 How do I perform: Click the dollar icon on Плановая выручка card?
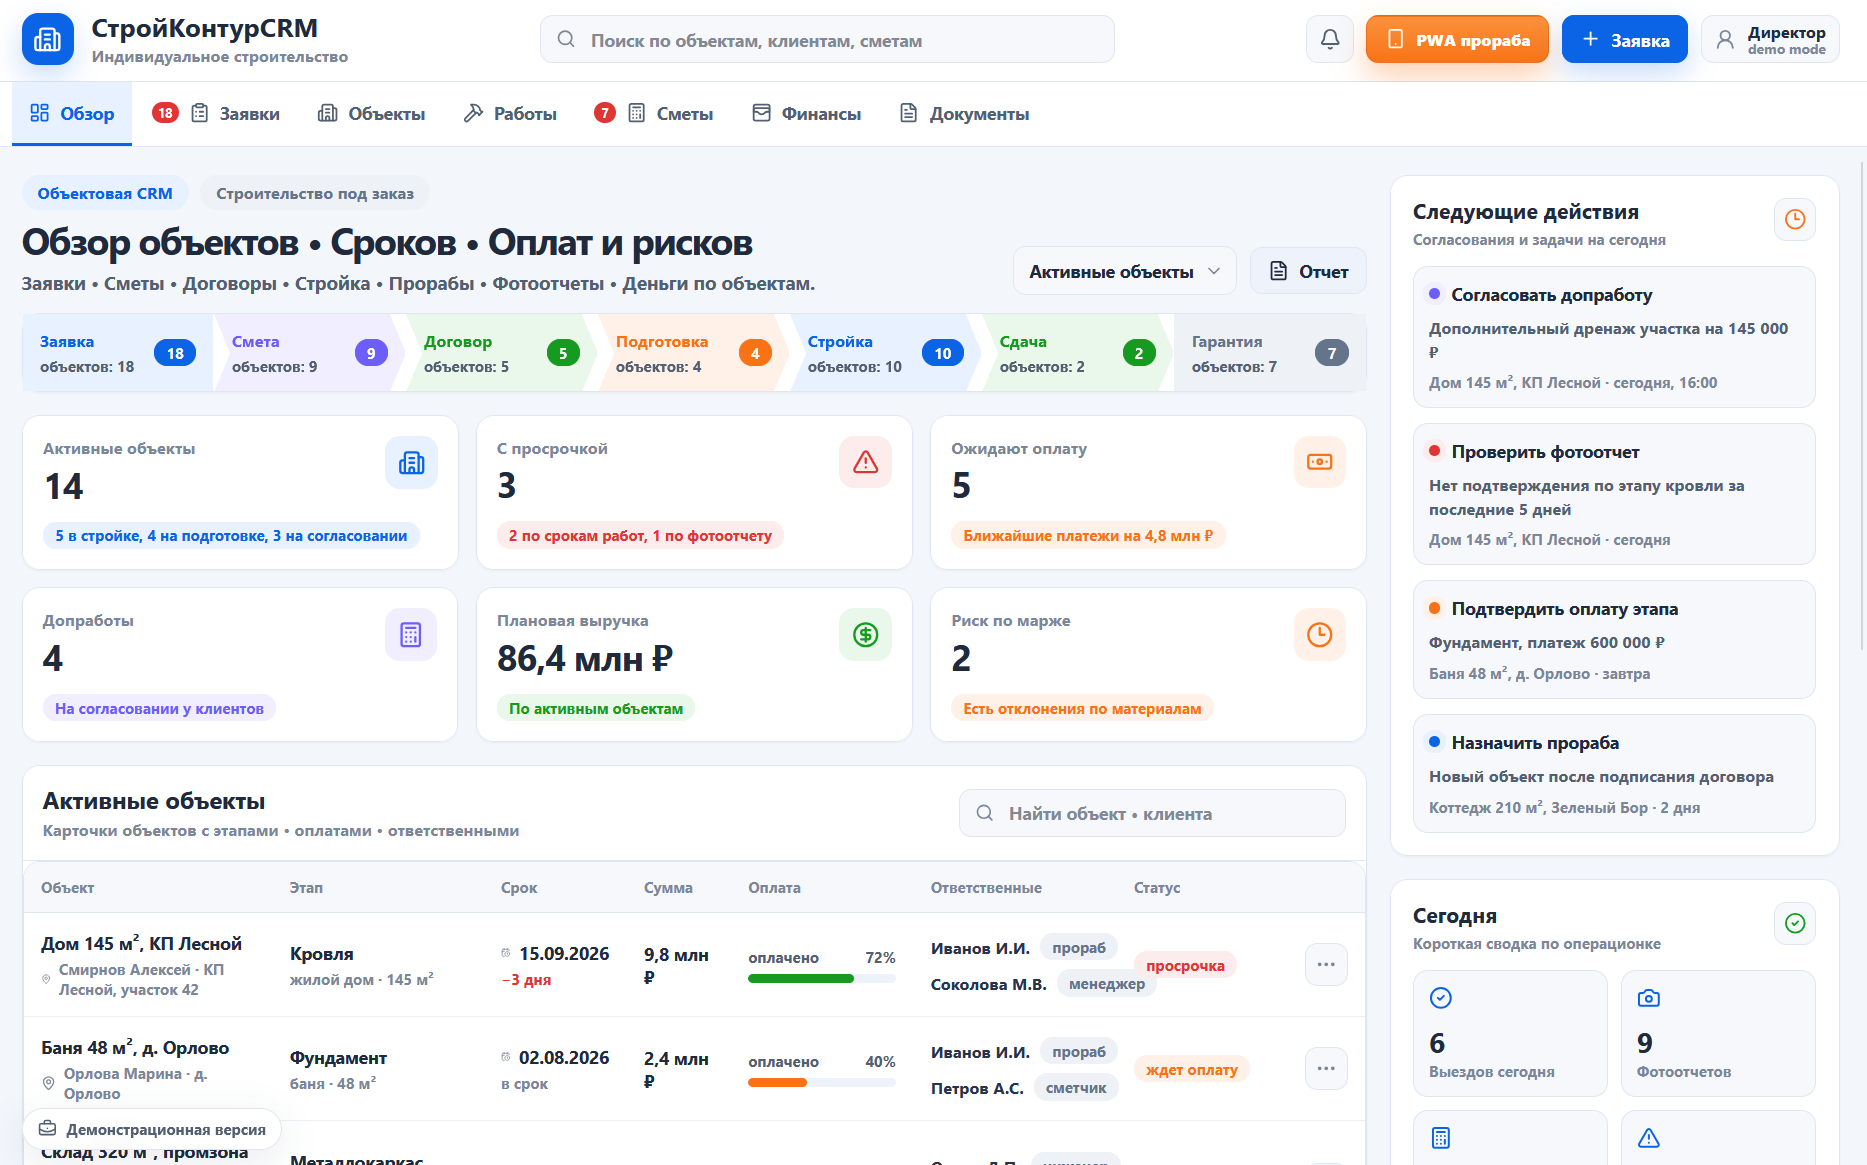(x=865, y=634)
